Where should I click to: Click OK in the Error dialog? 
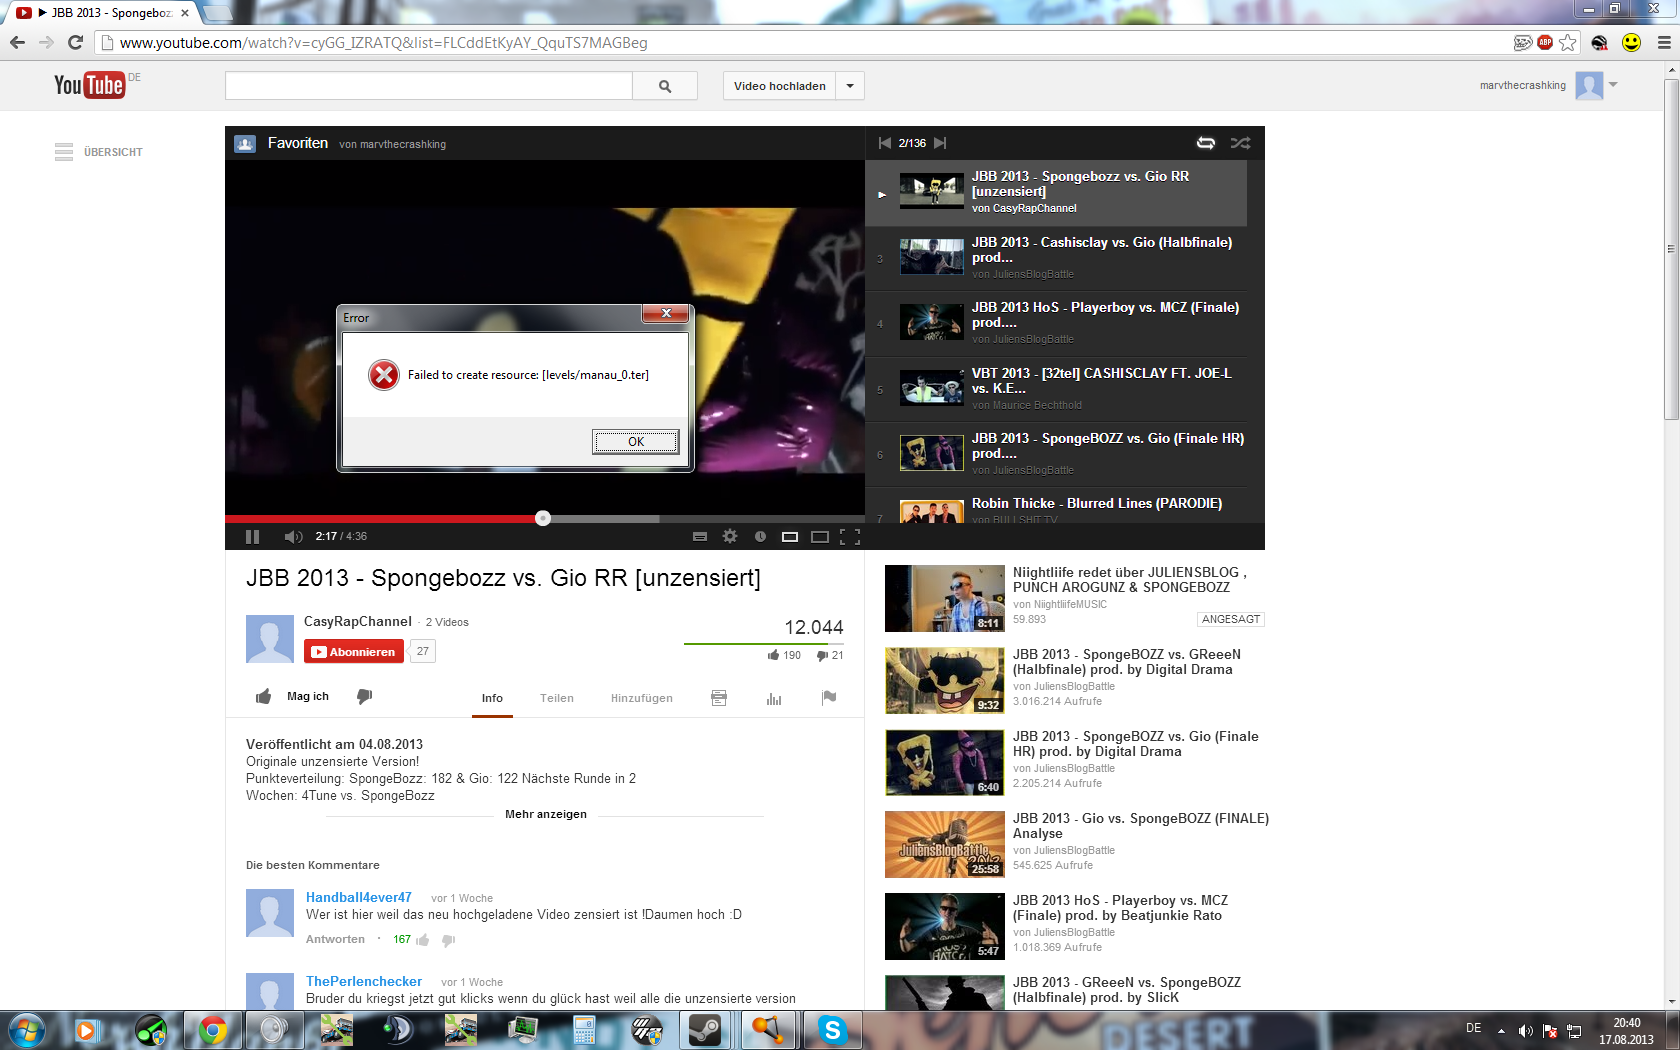[x=636, y=442]
